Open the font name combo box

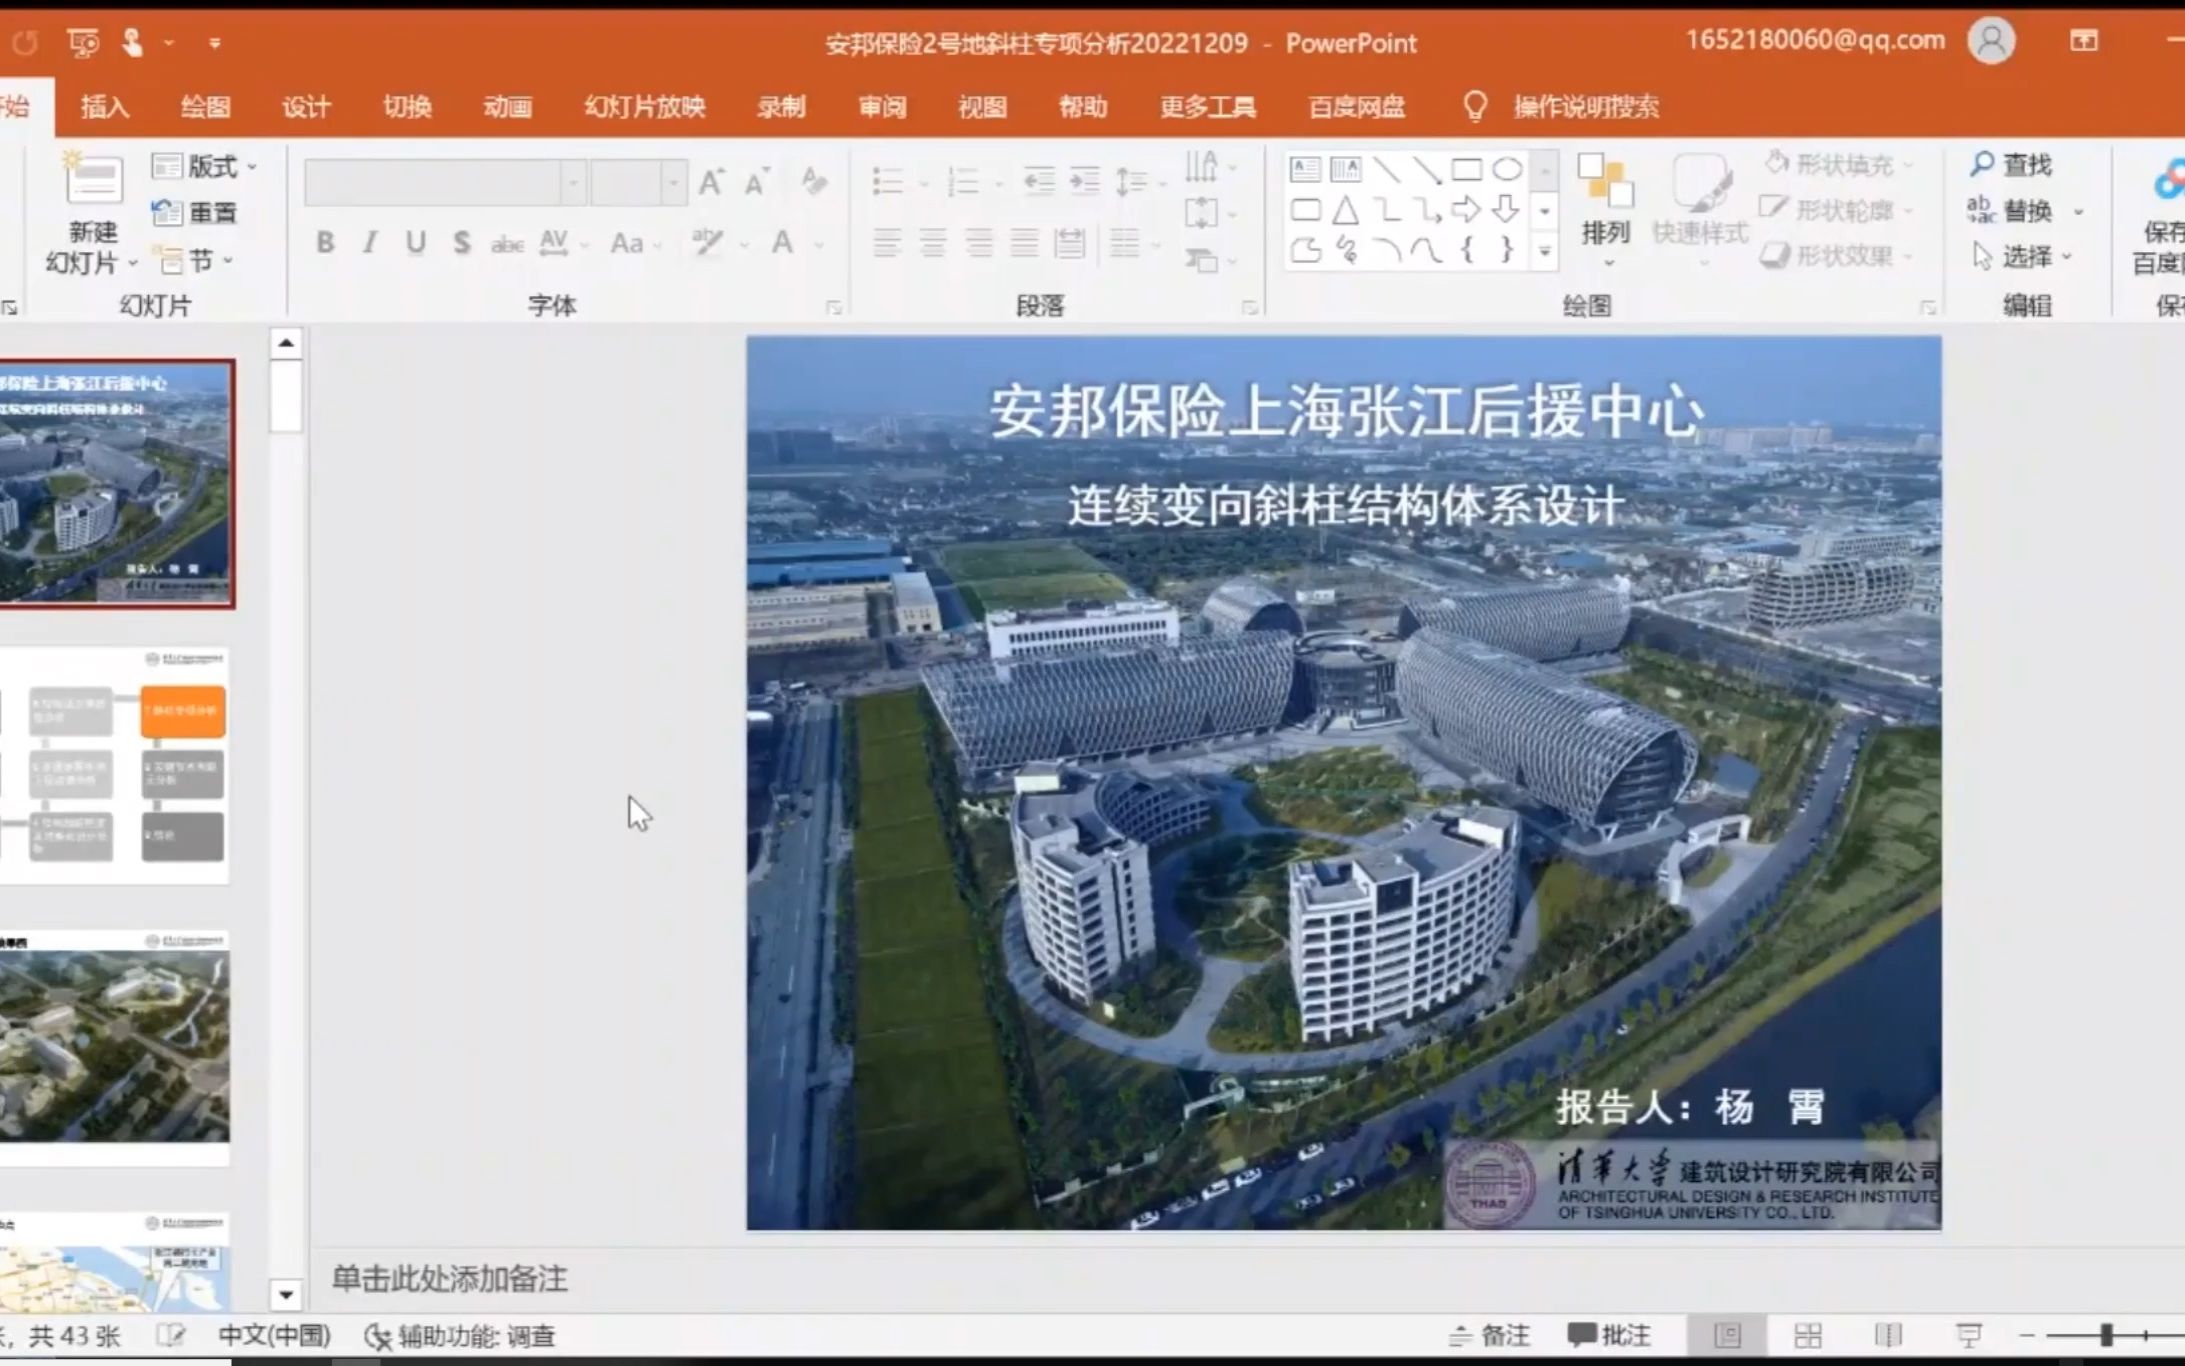(444, 182)
